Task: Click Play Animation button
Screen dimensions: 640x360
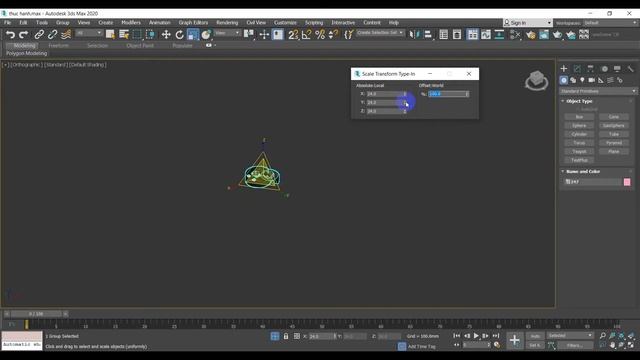Action: (x=476, y=336)
